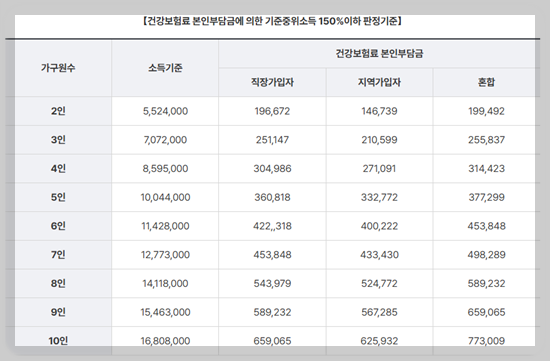Screen dimensions: 550x361
Task: Click the 498,289 cell
Action: click(x=487, y=255)
